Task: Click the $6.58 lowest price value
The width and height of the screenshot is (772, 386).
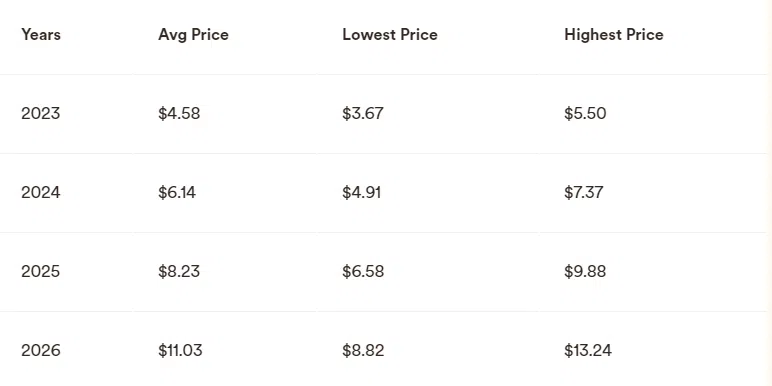Action: 363,272
